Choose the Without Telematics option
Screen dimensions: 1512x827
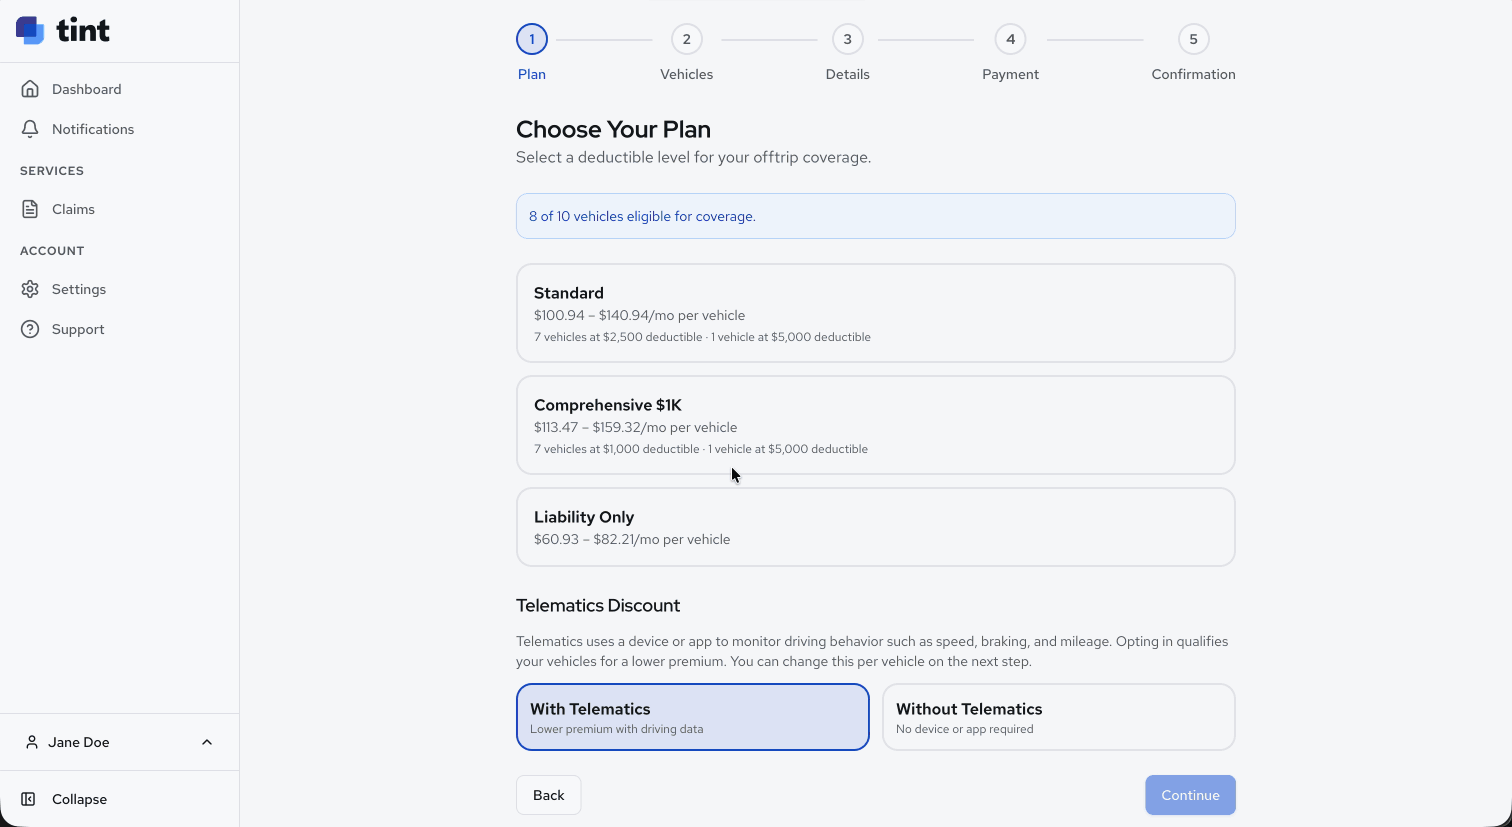tap(1058, 716)
